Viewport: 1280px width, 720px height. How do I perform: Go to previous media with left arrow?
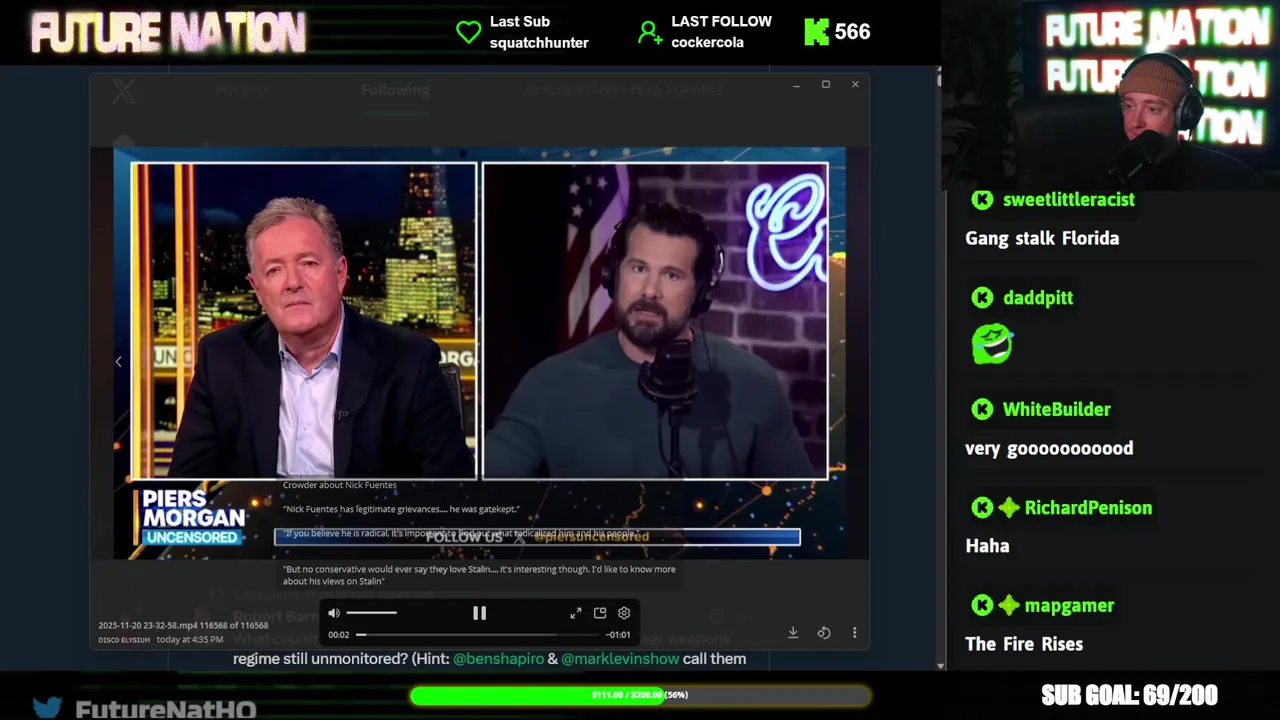click(x=118, y=362)
